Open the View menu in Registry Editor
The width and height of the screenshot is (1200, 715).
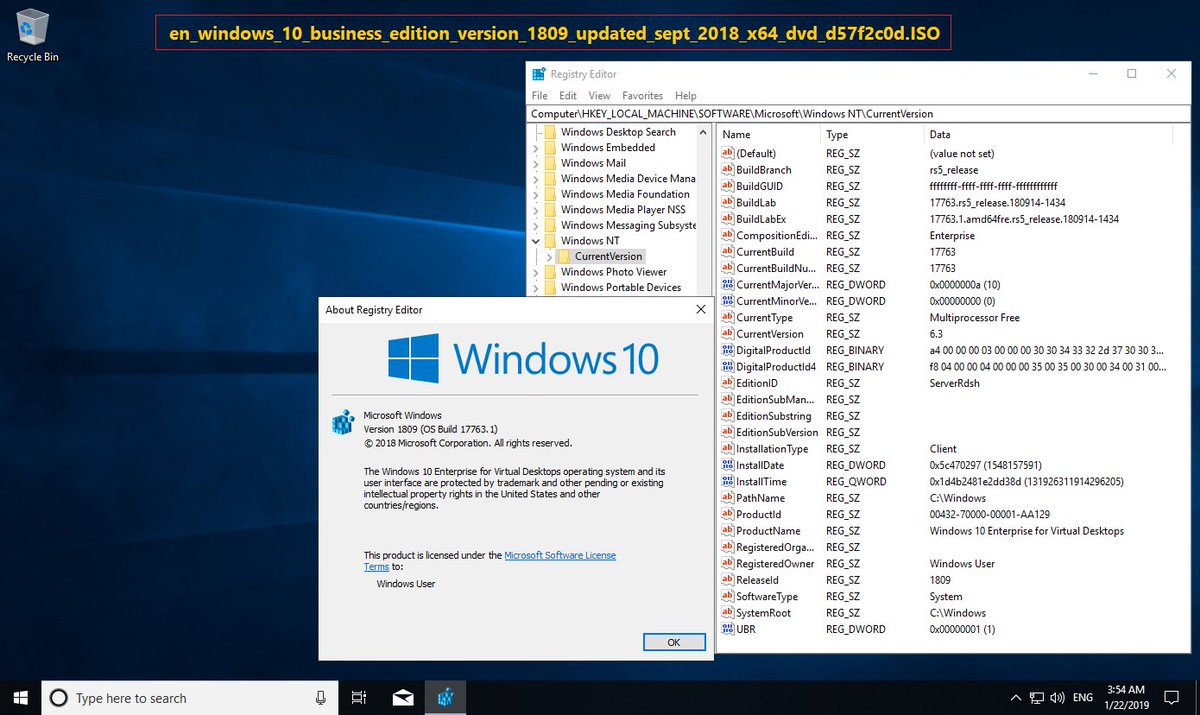tap(599, 96)
